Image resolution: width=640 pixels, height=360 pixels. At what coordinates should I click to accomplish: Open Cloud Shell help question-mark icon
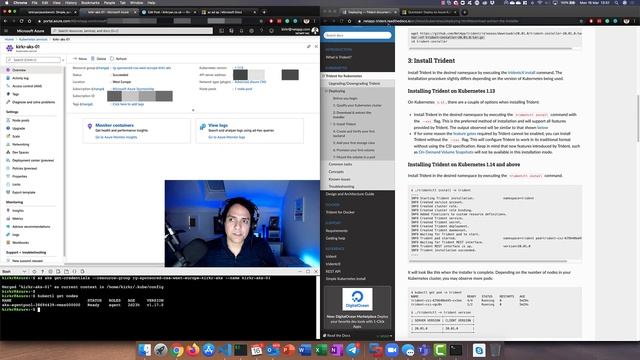pos(42,271)
